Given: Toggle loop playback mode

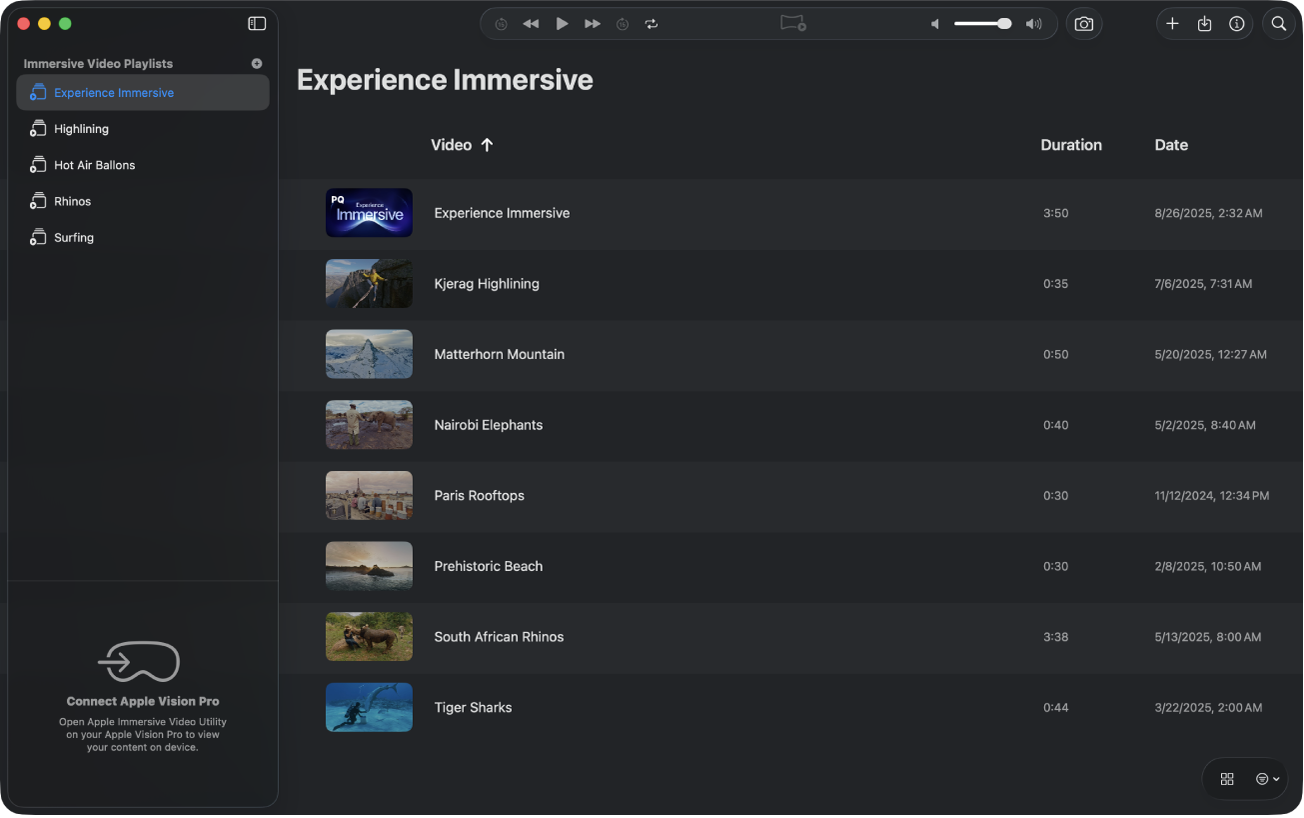Looking at the screenshot, I should click(x=651, y=23).
